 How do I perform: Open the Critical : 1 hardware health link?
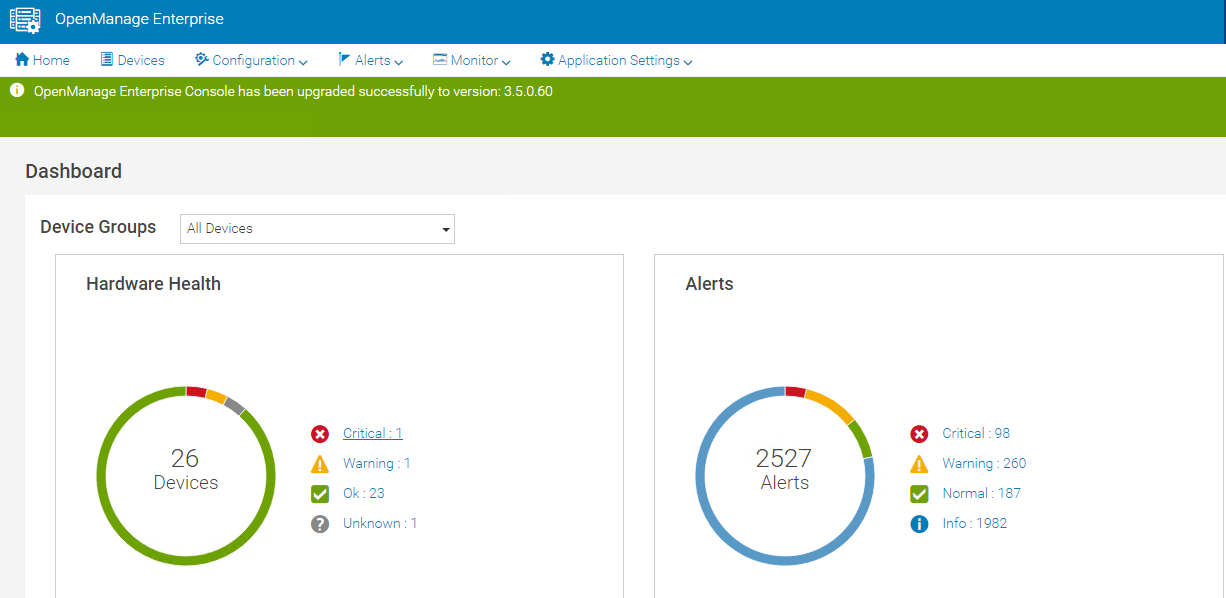373,433
